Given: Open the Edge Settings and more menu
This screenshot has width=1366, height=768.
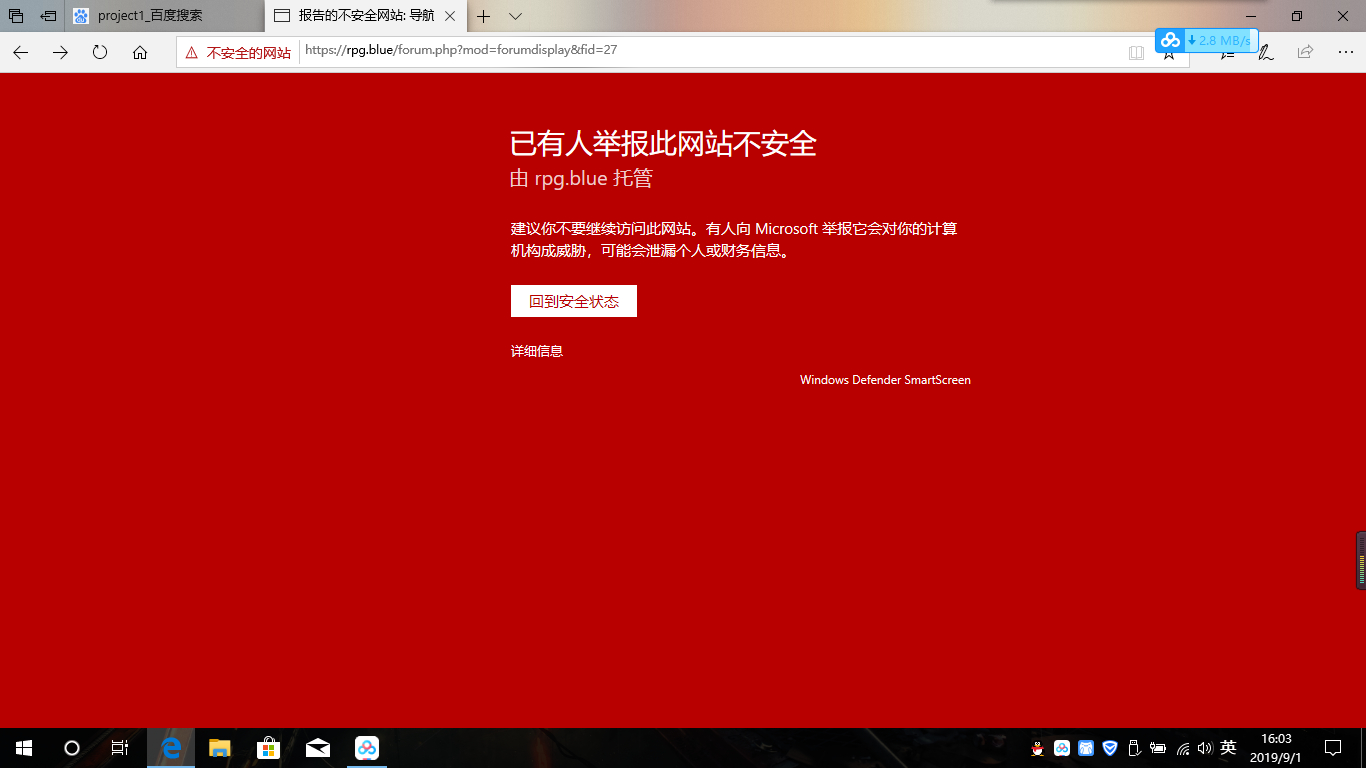Looking at the screenshot, I should (x=1344, y=52).
